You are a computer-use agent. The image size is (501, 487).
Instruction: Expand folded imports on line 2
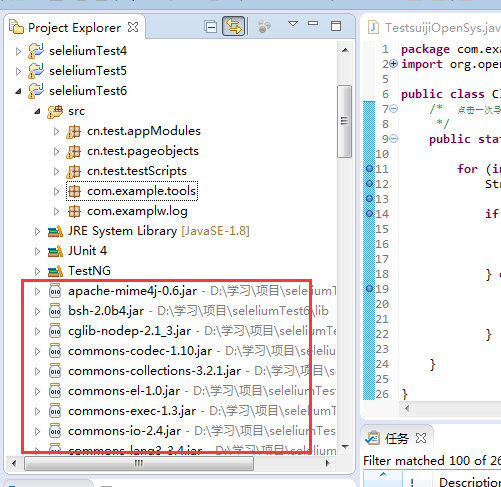tap(394, 63)
